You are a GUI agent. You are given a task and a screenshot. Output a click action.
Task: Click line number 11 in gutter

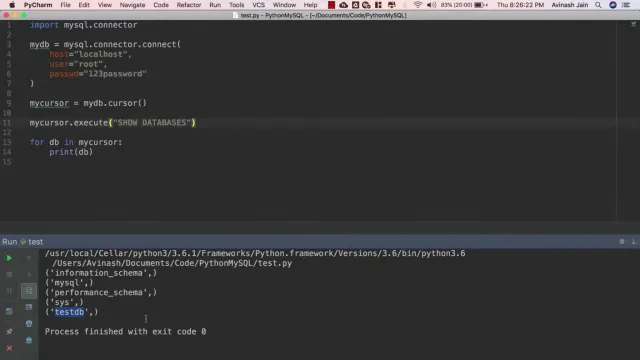tap(7, 123)
